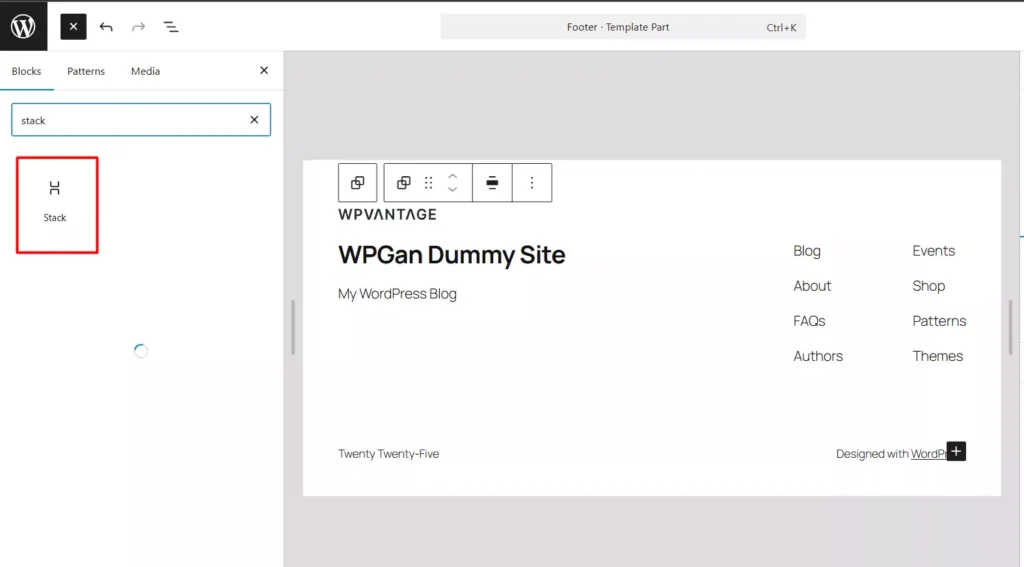Undo the last change
The image size is (1024, 567).
[x=106, y=27]
